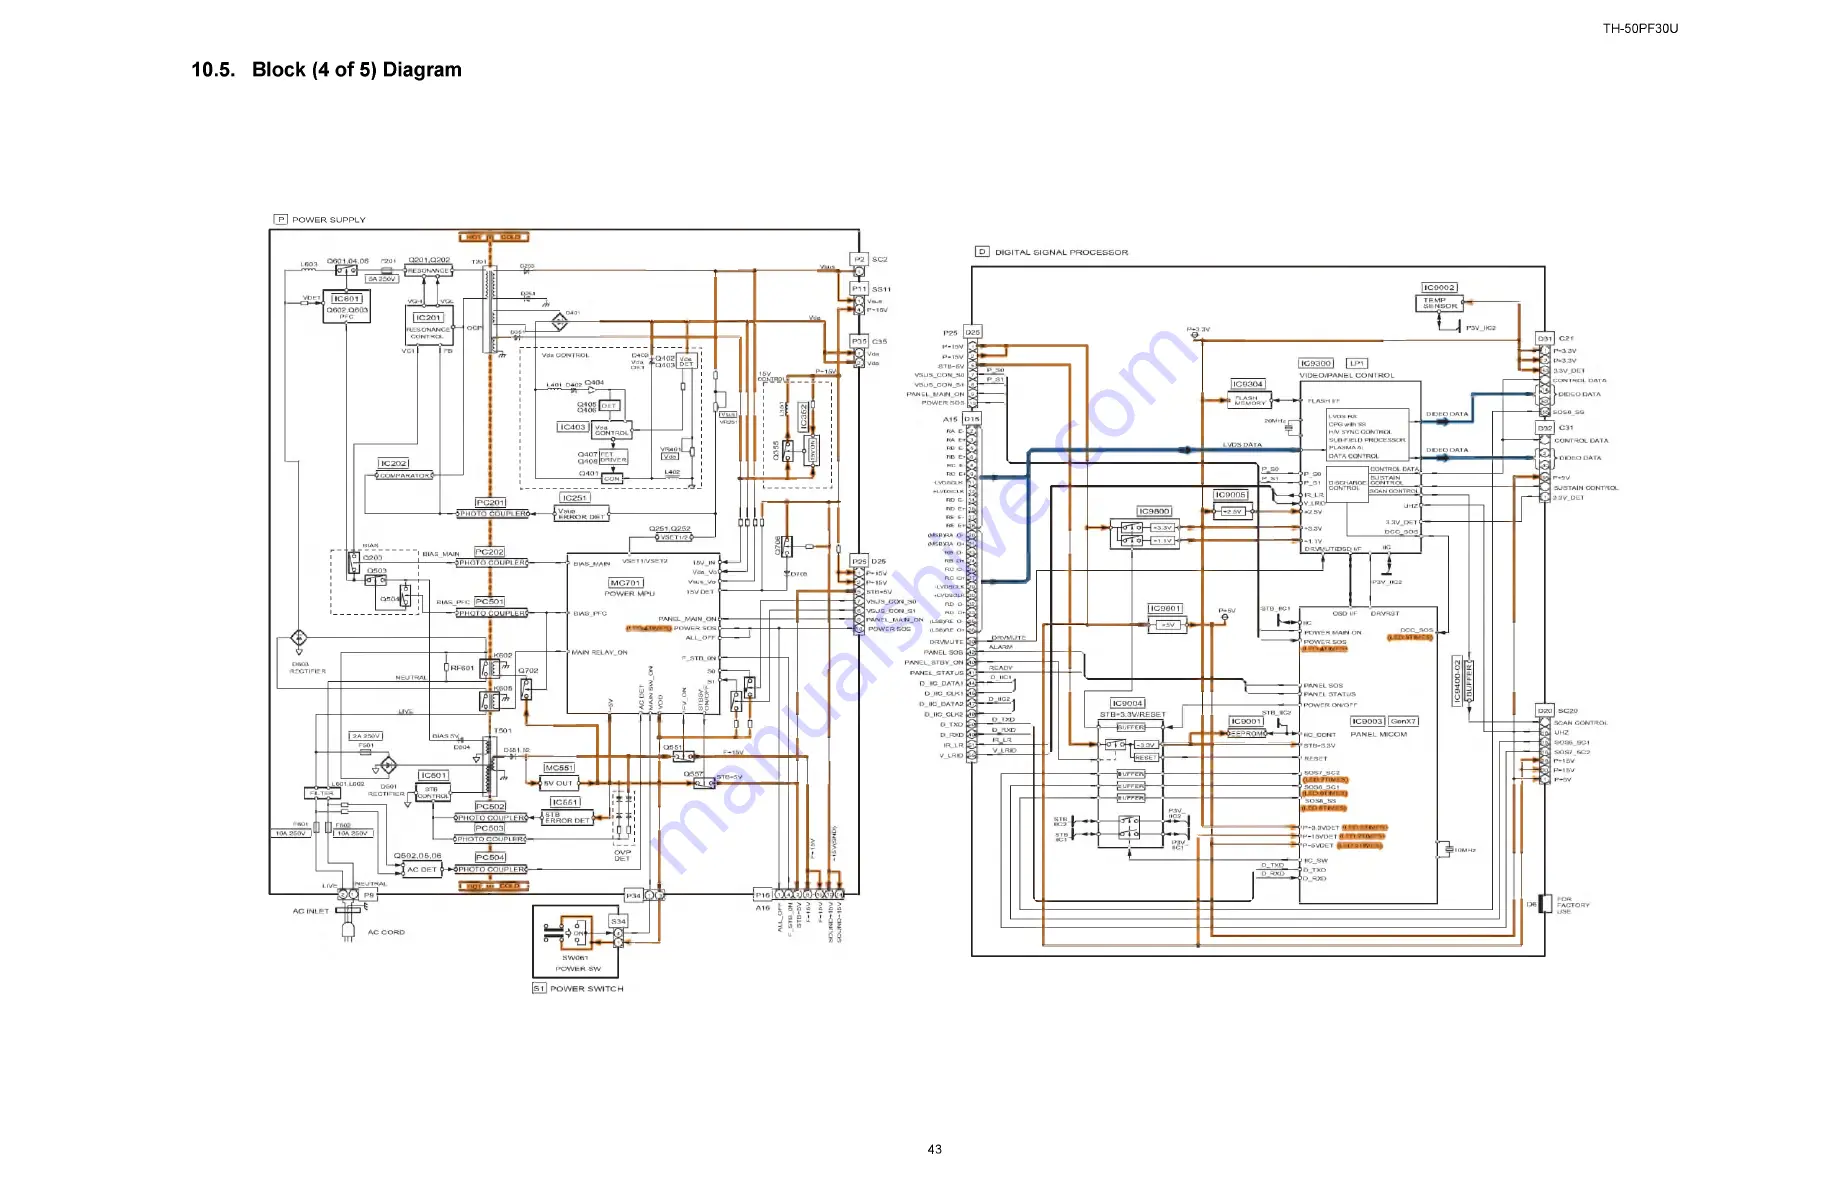Image resolution: width=1836 pixels, height=1188 pixels.
Task: Click the P35 connector label next to C35
Action: [x=859, y=341]
